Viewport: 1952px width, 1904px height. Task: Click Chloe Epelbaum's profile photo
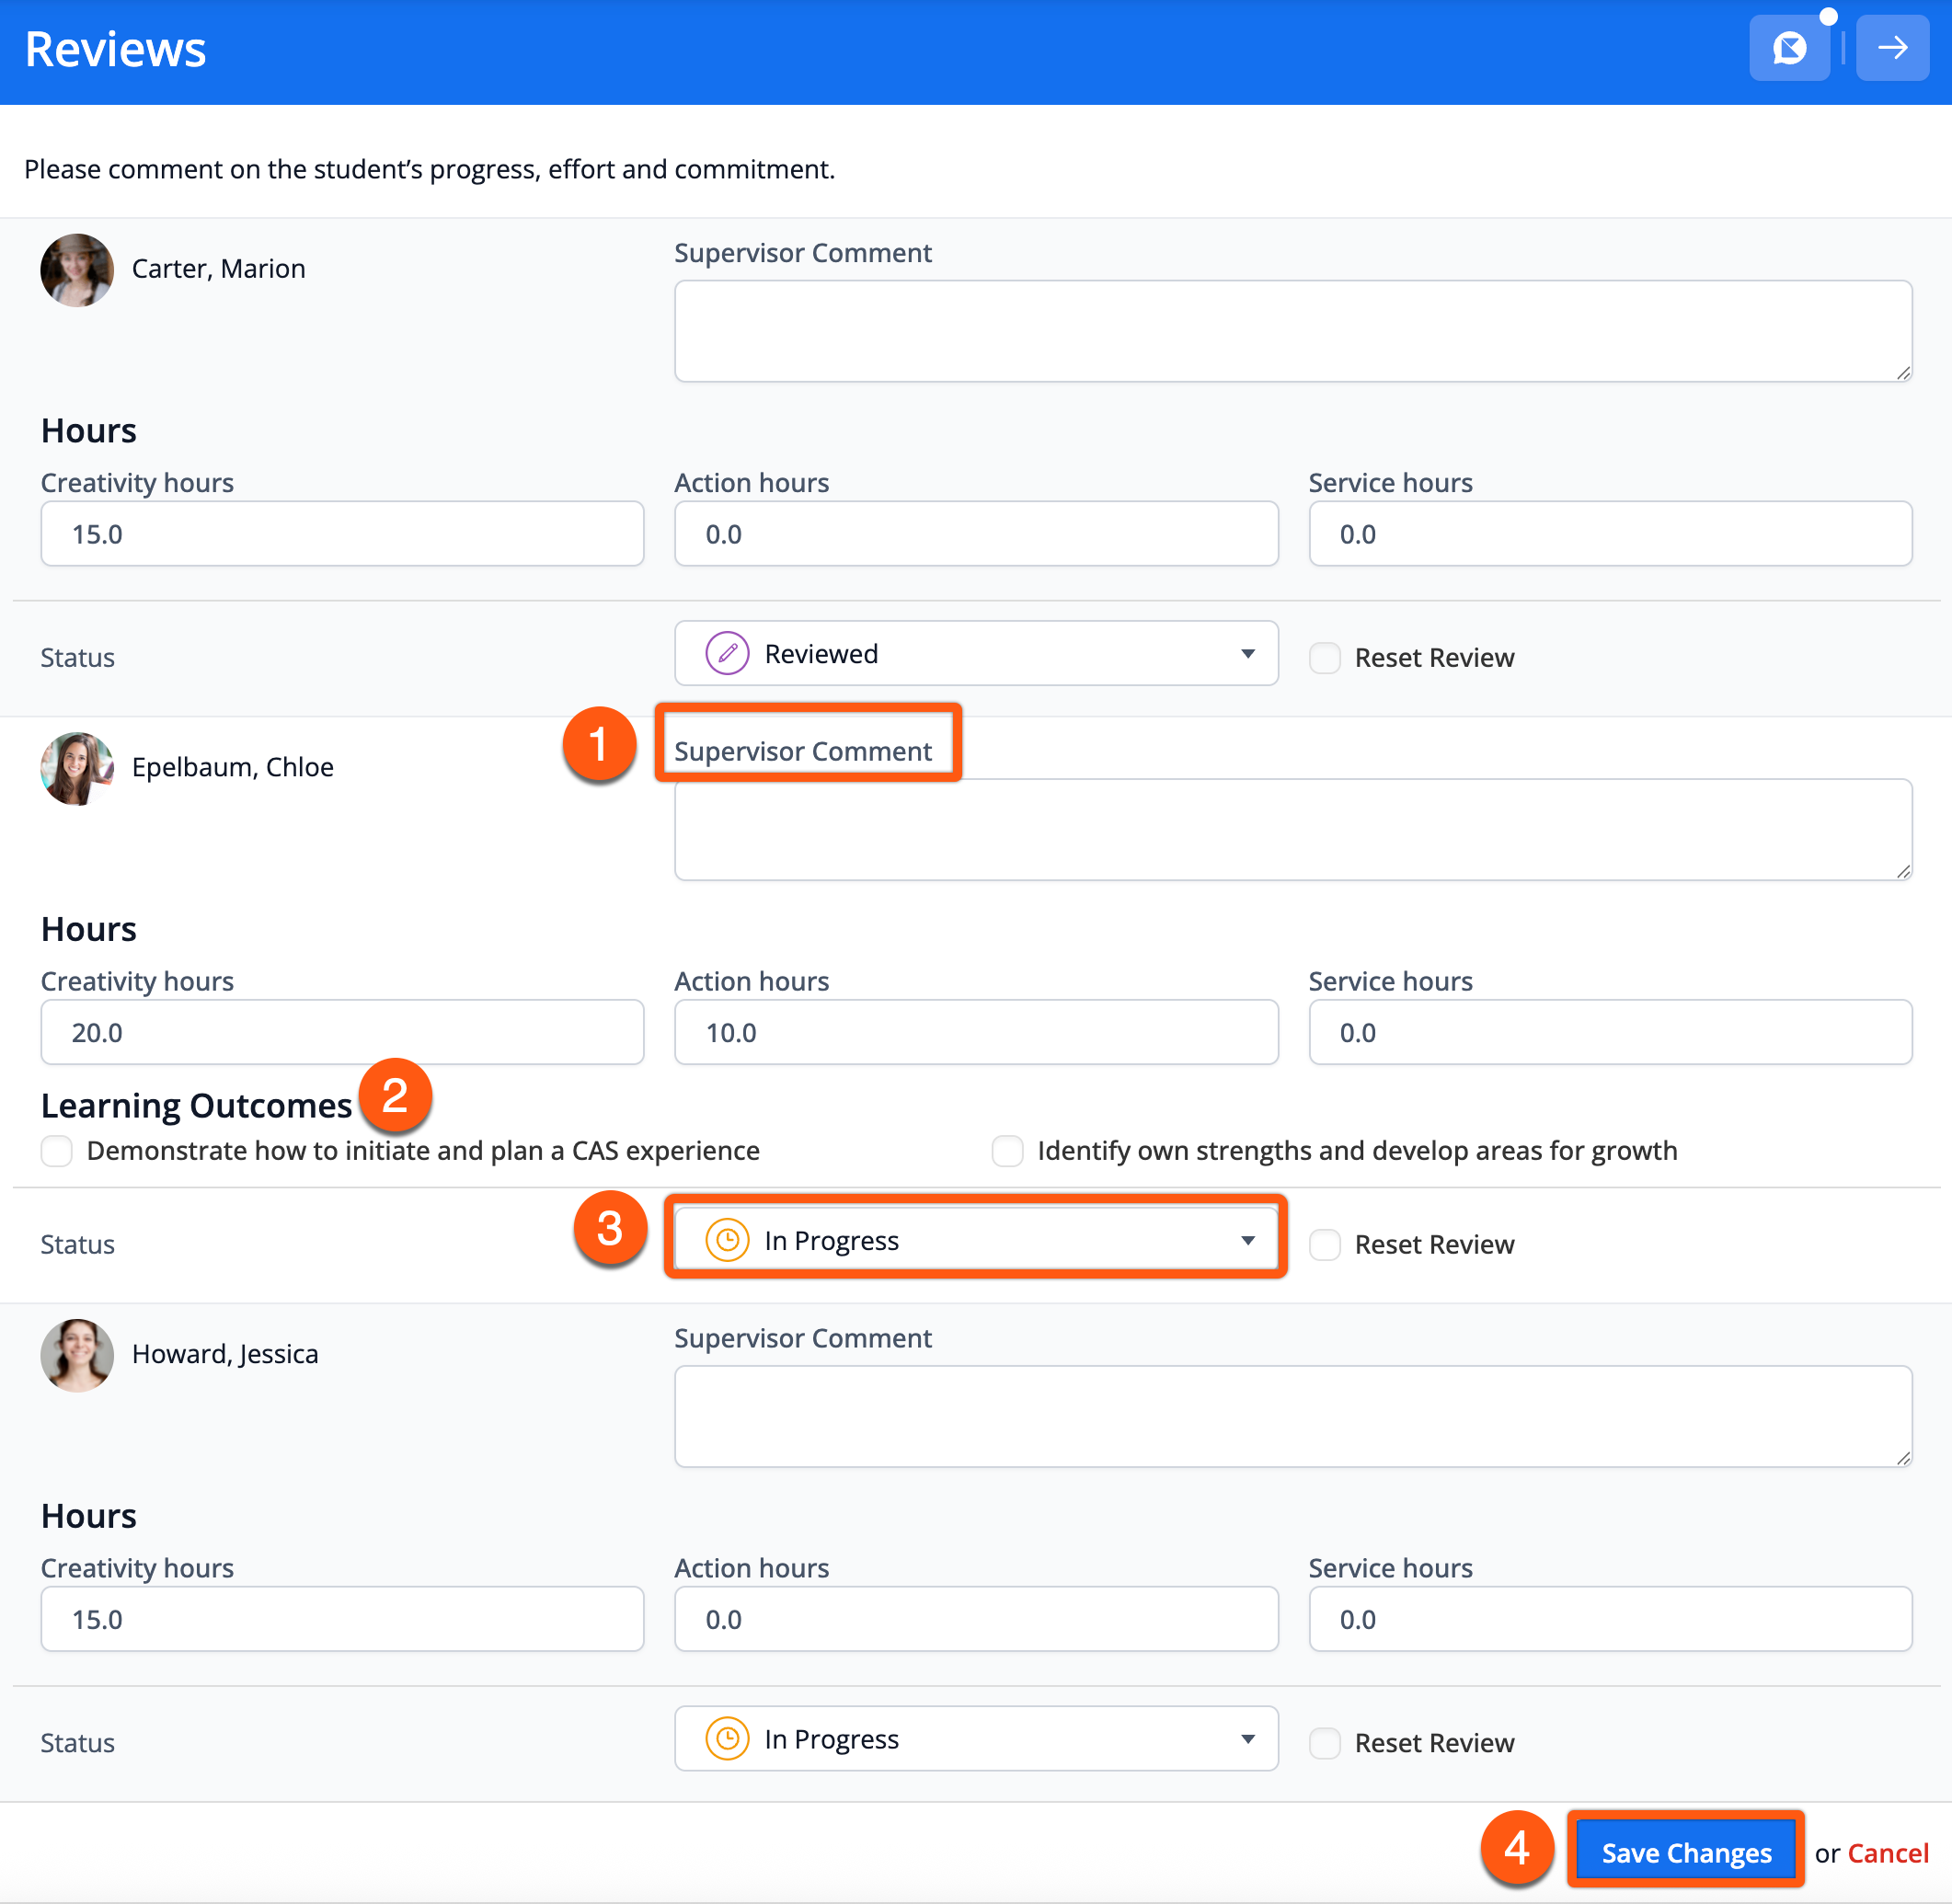(77, 768)
